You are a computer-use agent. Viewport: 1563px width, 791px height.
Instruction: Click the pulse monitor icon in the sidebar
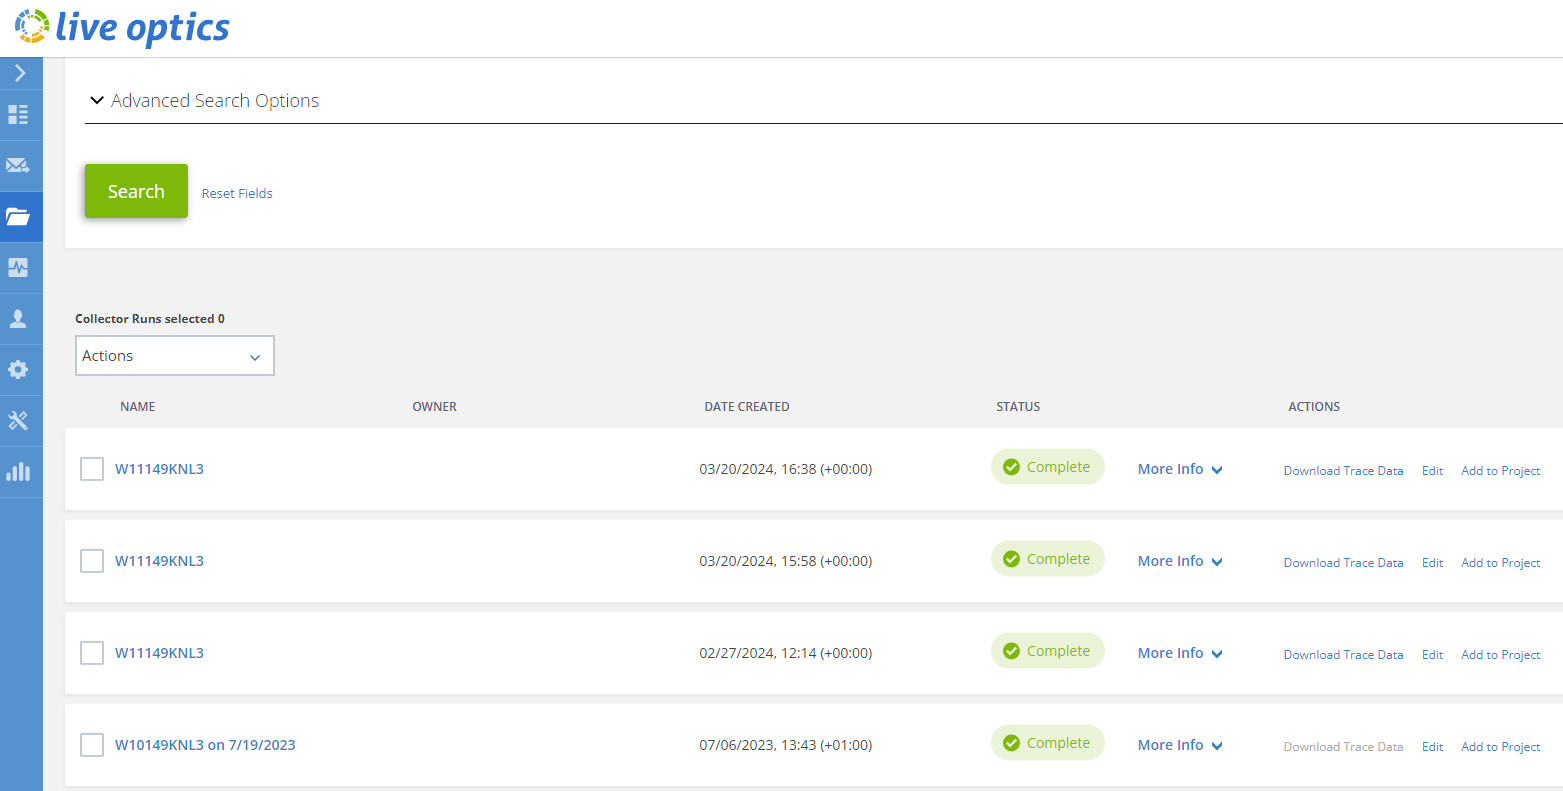pos(18,267)
